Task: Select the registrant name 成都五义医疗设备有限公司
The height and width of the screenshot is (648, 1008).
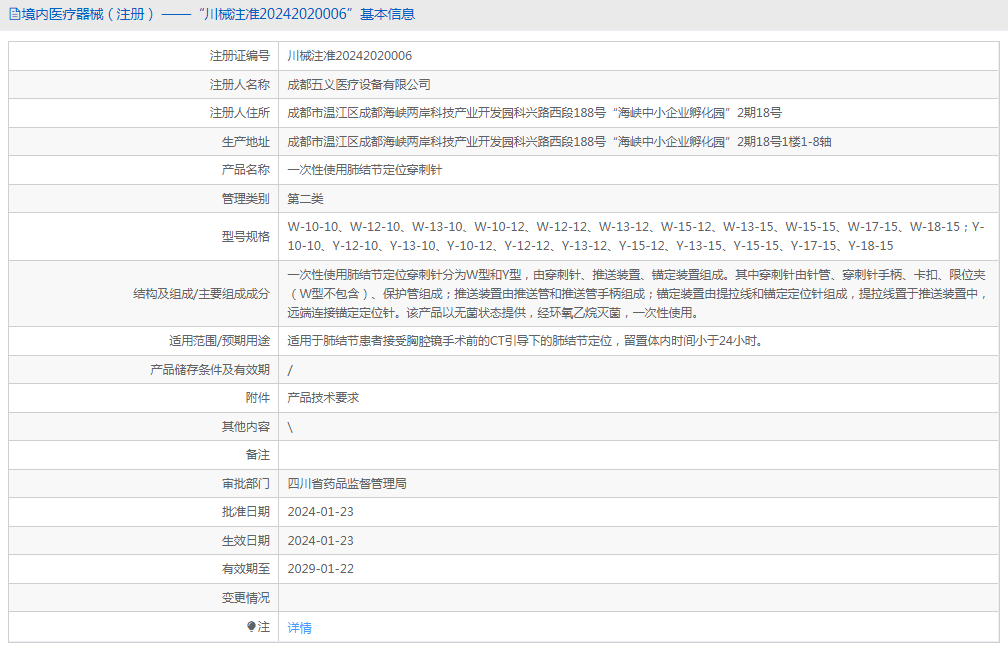Action: point(359,84)
